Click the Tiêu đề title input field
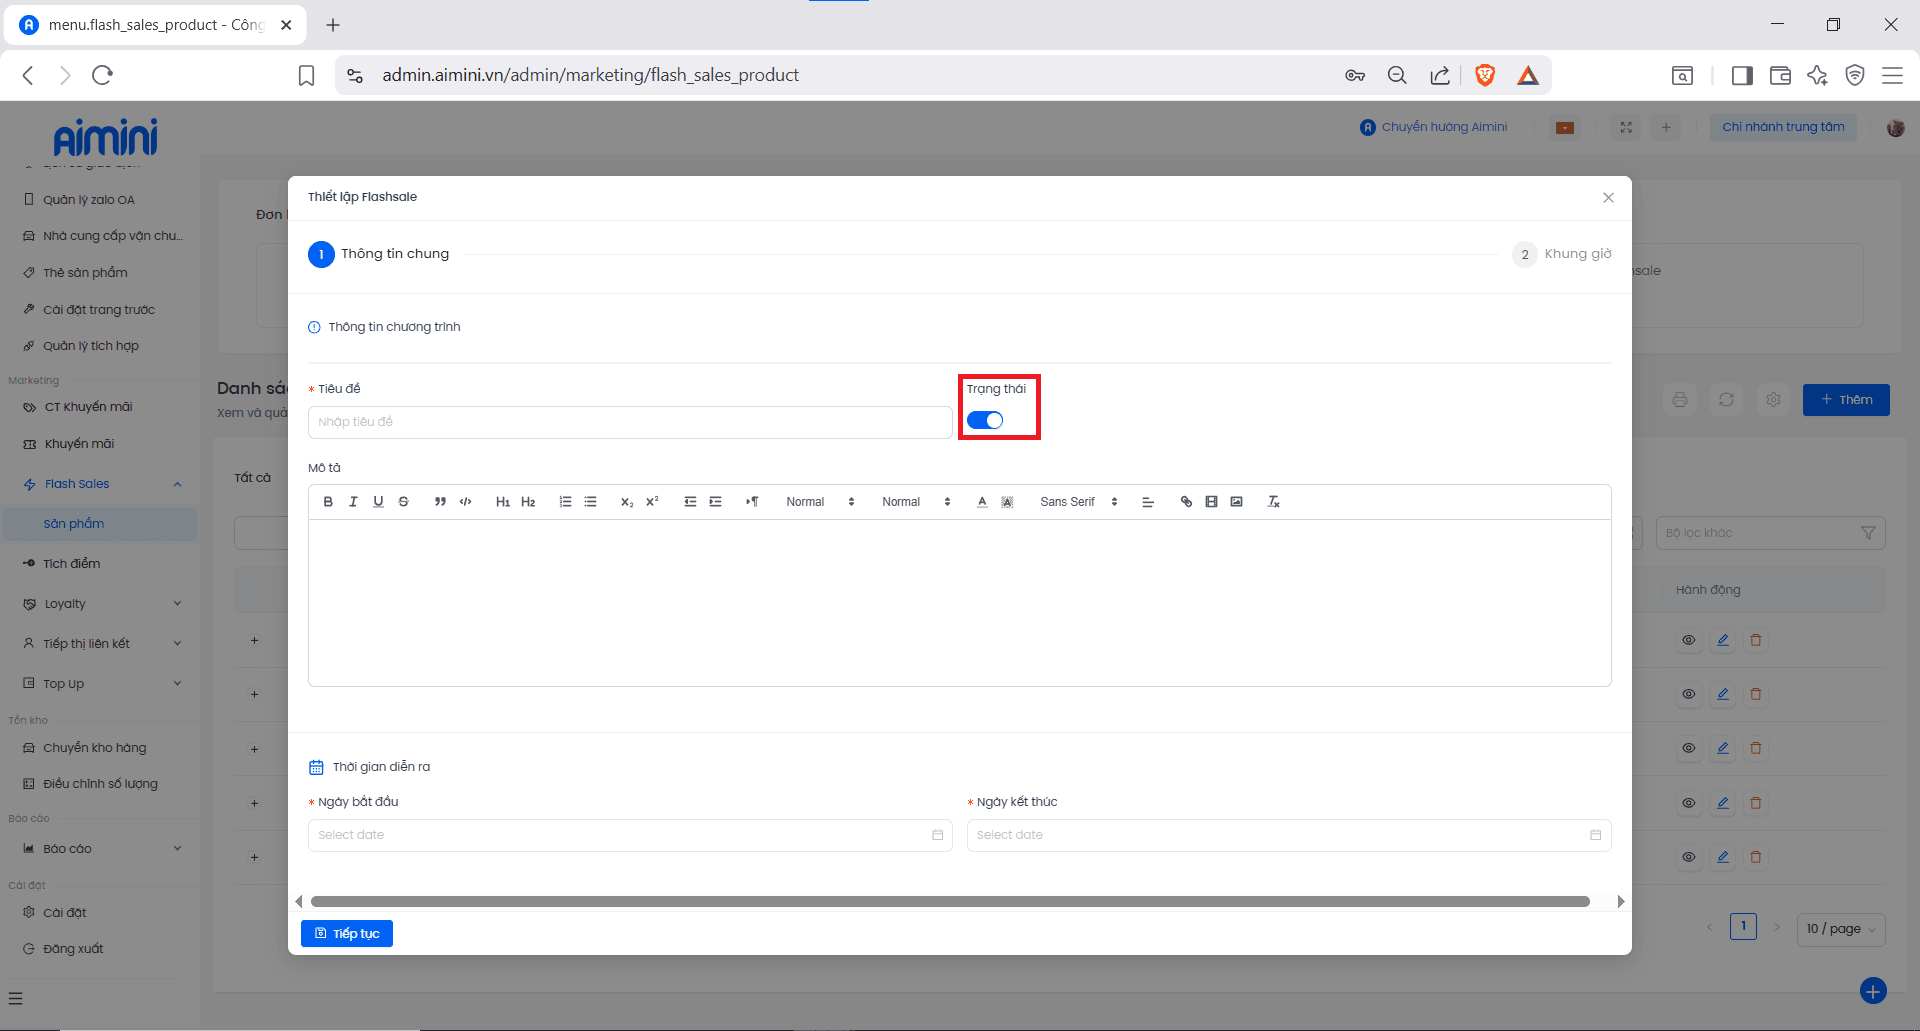The height and width of the screenshot is (1031, 1920). pos(629,422)
